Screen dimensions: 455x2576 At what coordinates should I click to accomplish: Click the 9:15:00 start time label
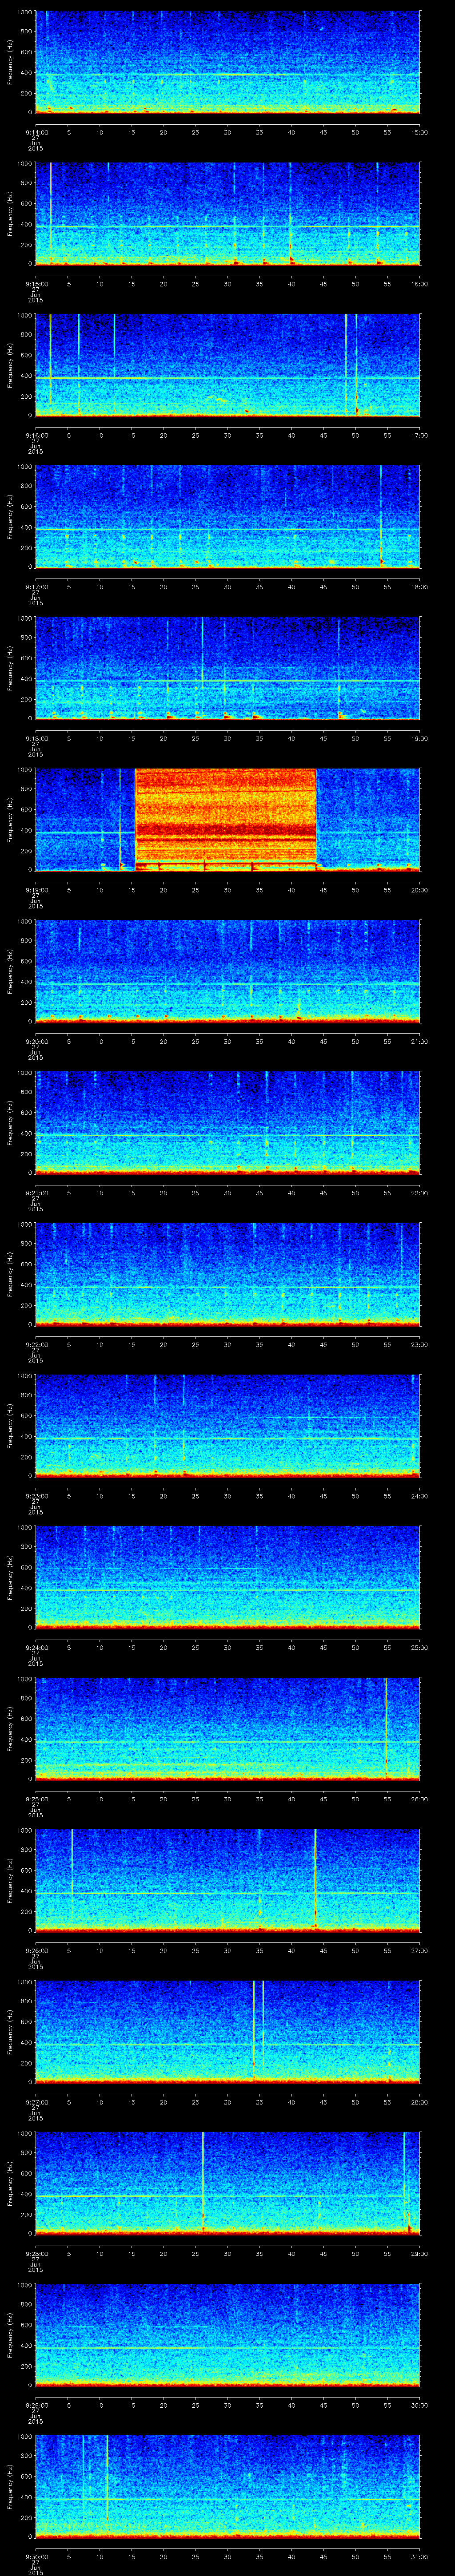(x=37, y=284)
